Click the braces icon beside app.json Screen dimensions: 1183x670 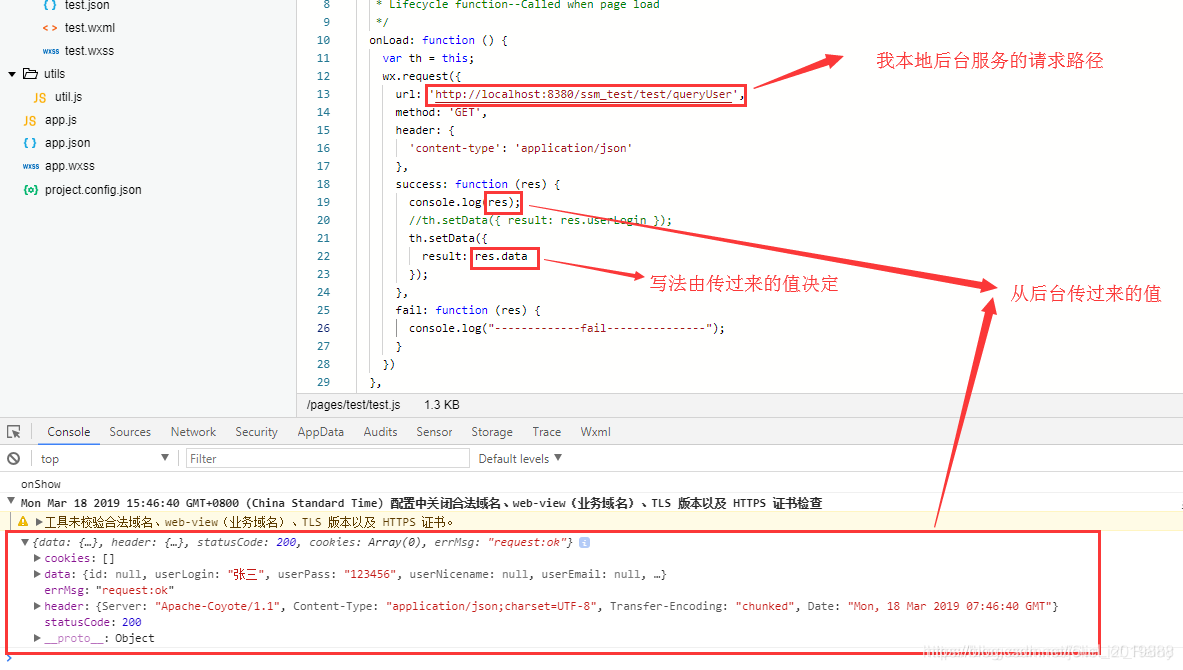pyautogui.click(x=30, y=143)
